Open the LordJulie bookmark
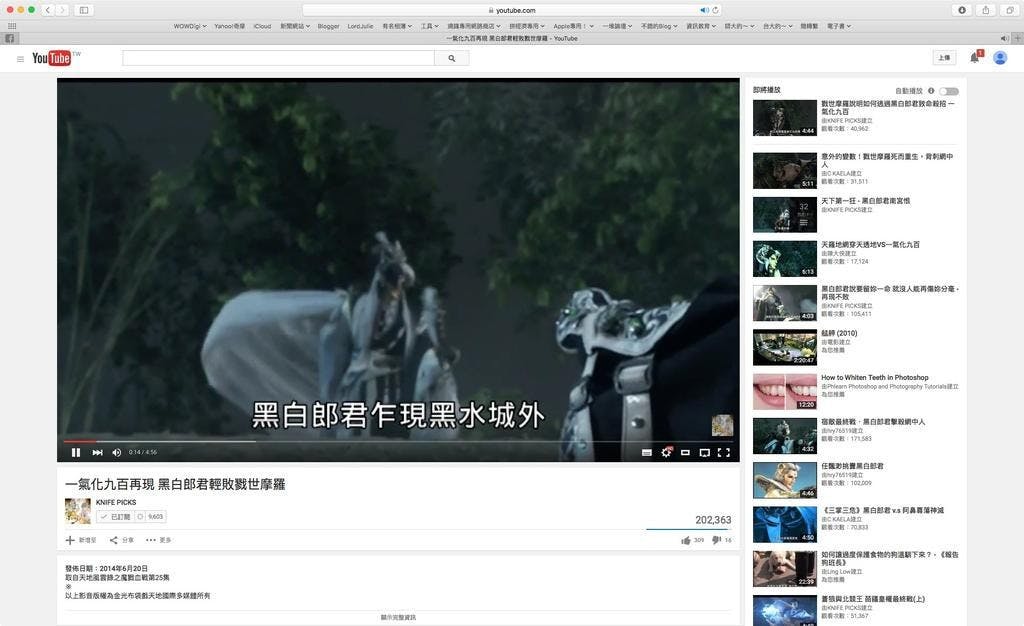This screenshot has height=626, width=1024. tap(360, 26)
